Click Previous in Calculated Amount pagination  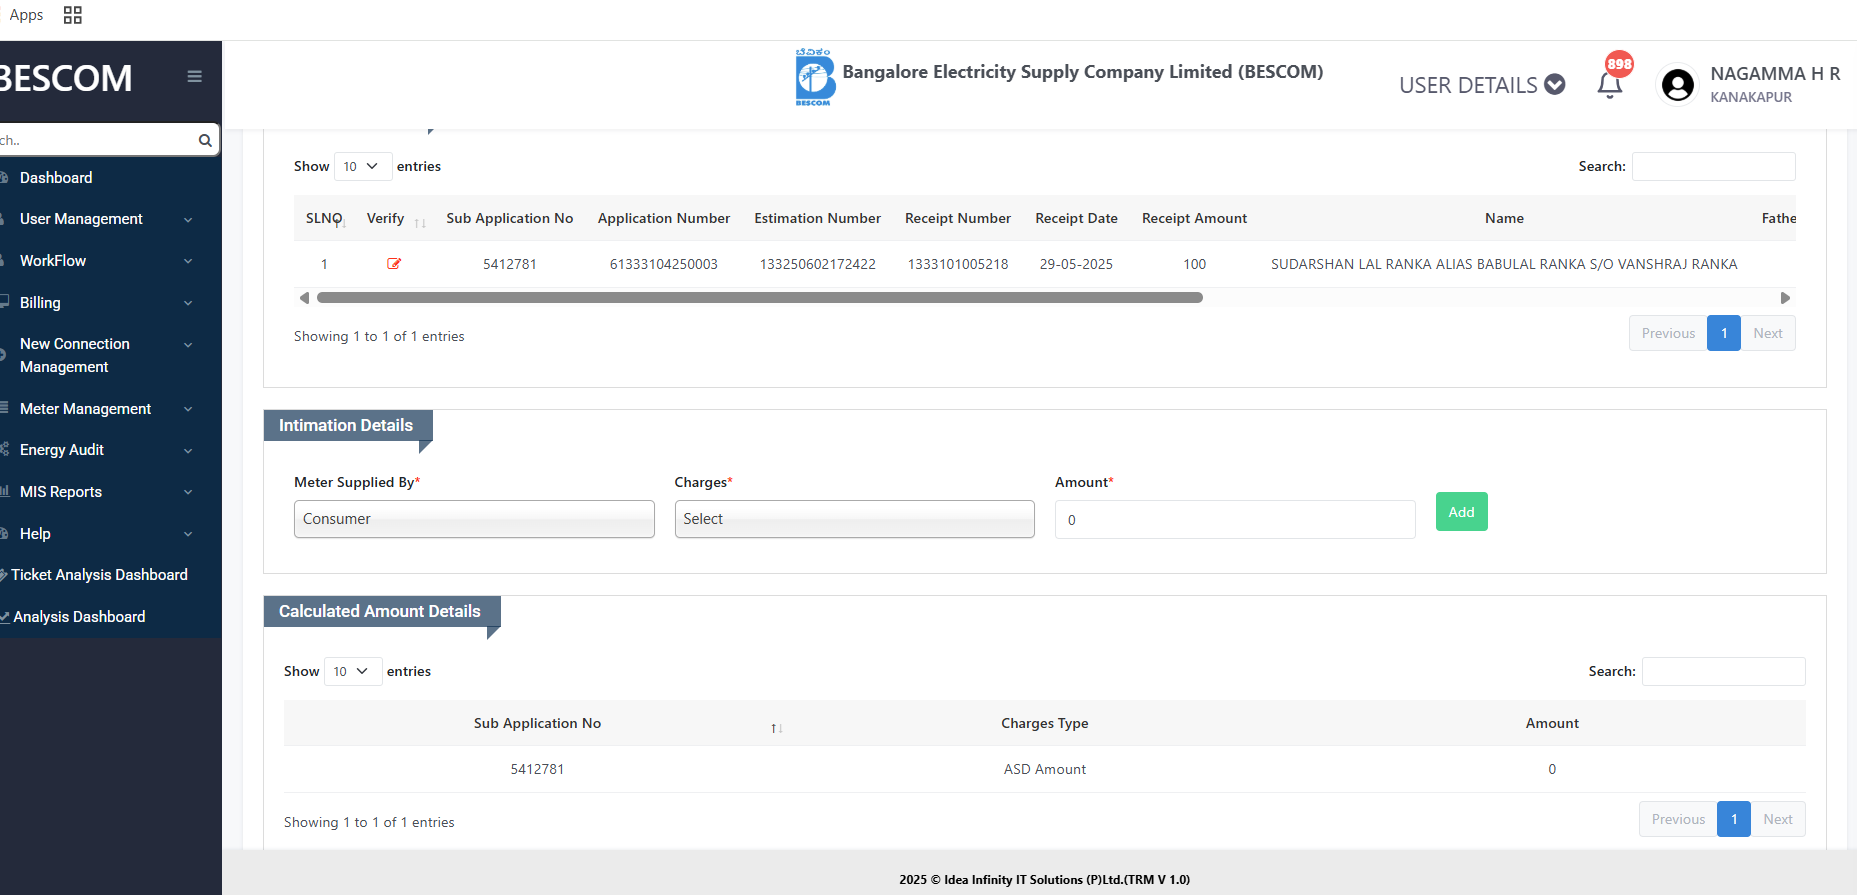[x=1678, y=819]
